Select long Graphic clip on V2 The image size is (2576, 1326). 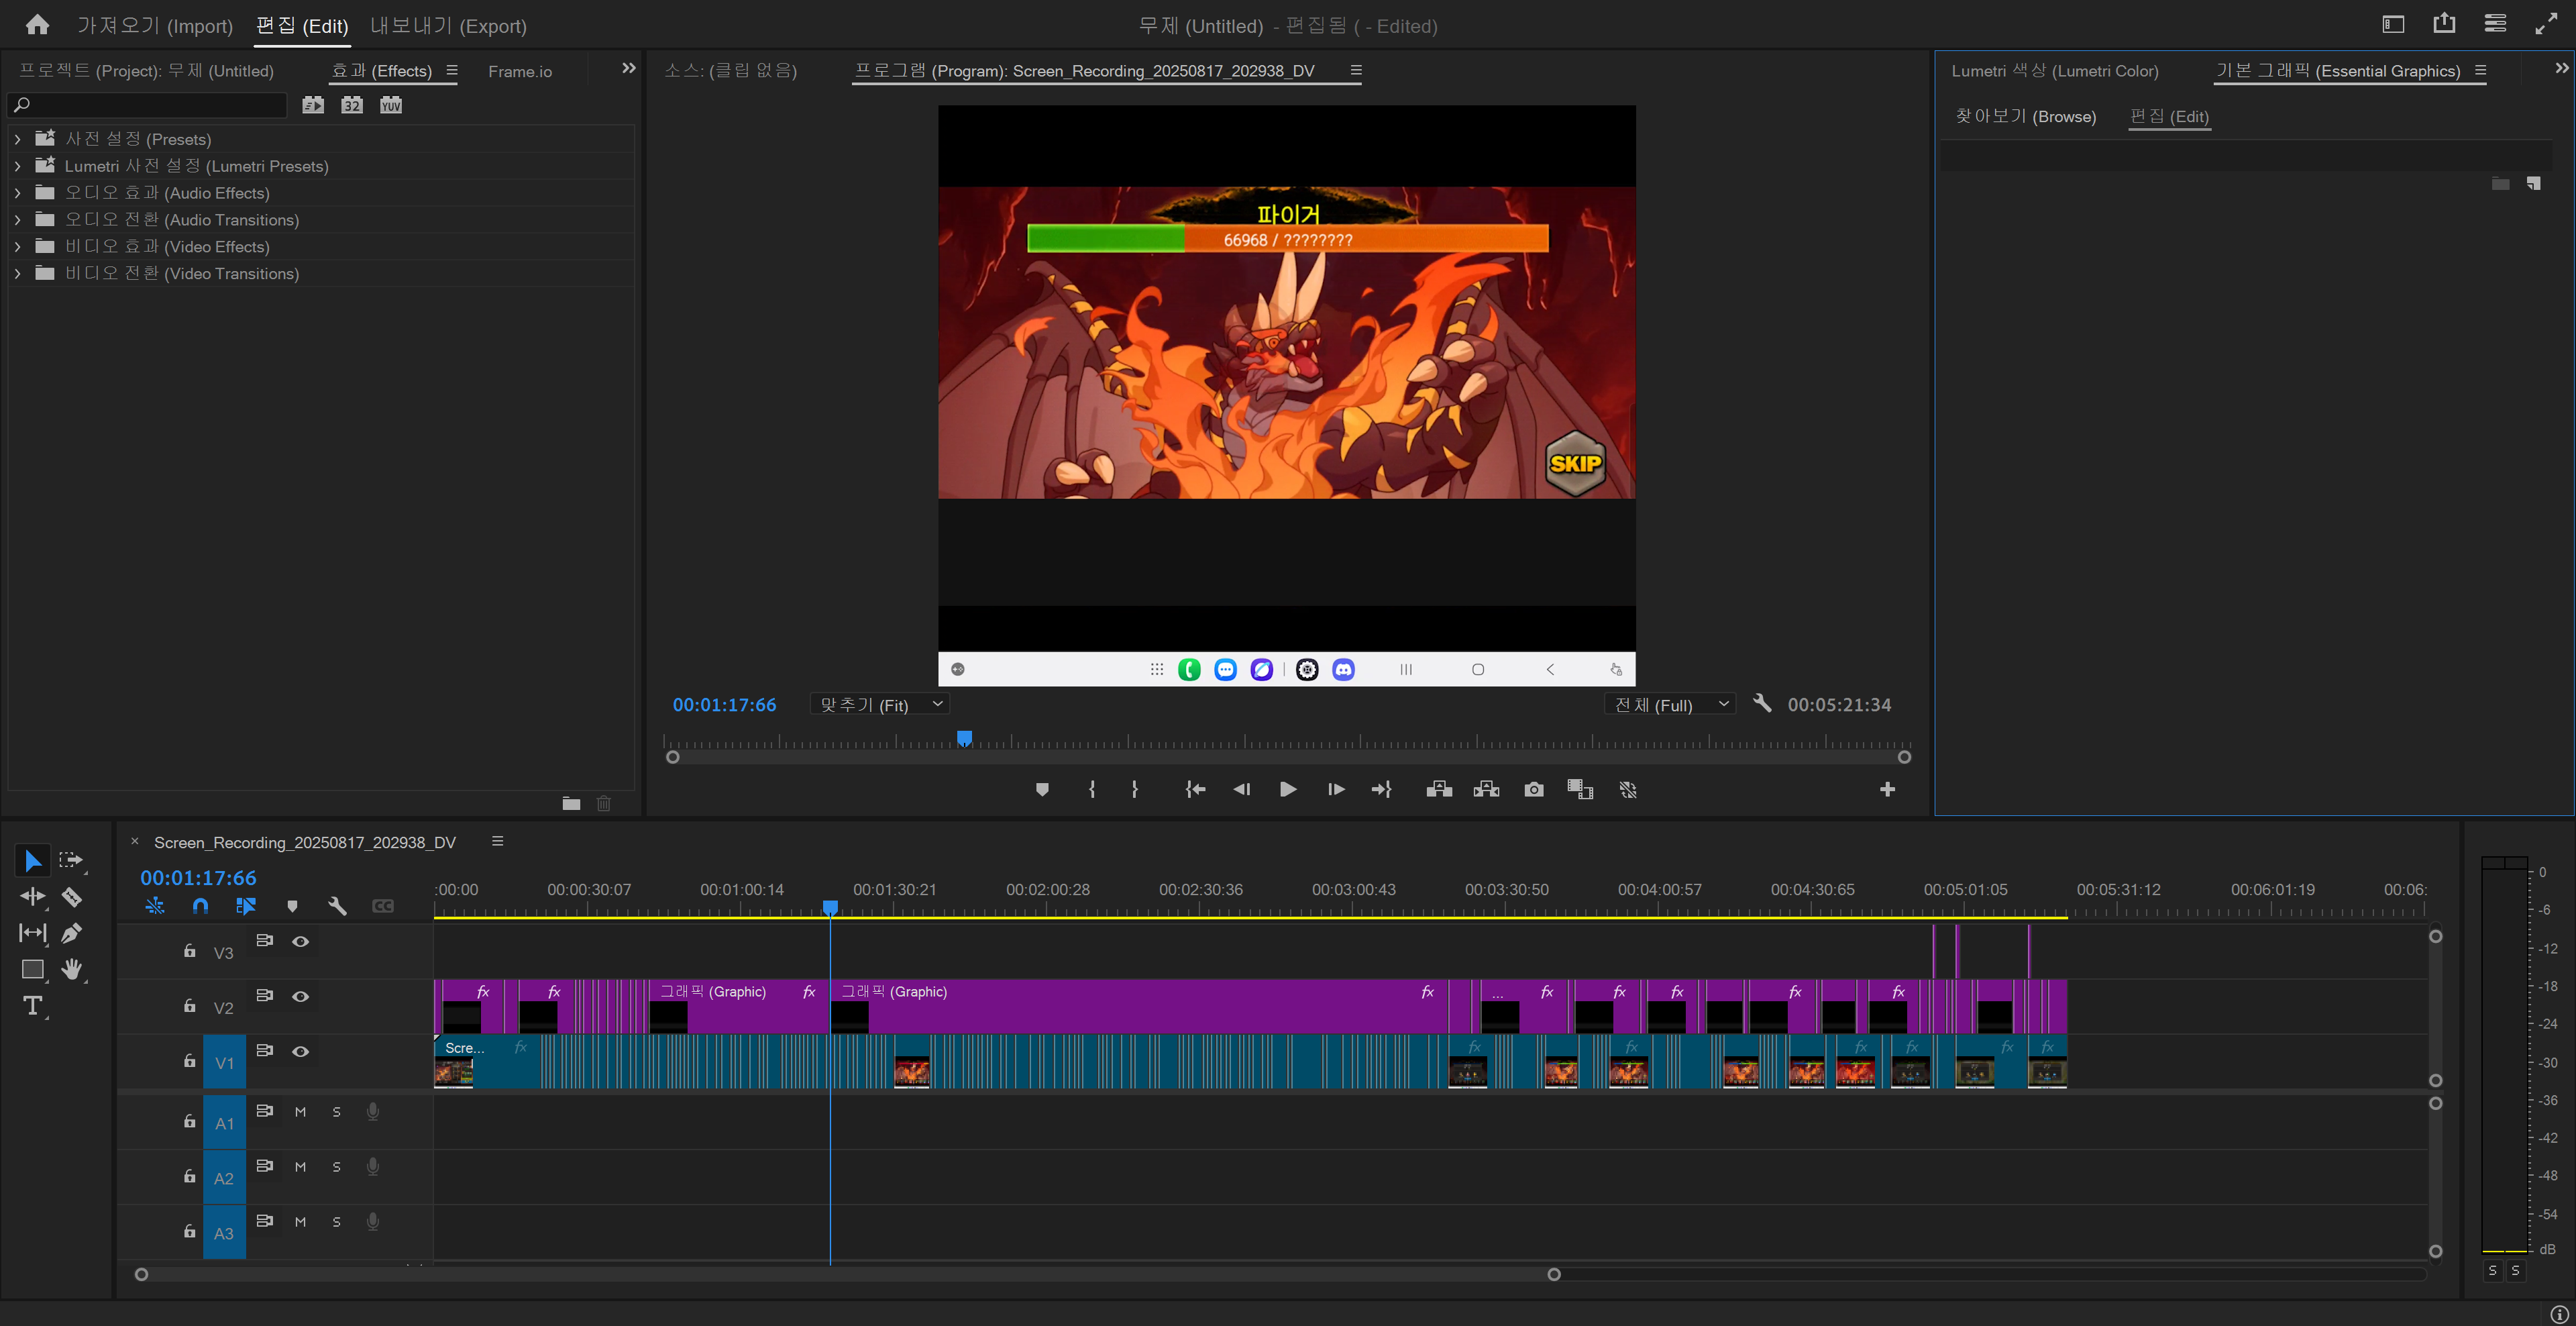point(1139,1006)
